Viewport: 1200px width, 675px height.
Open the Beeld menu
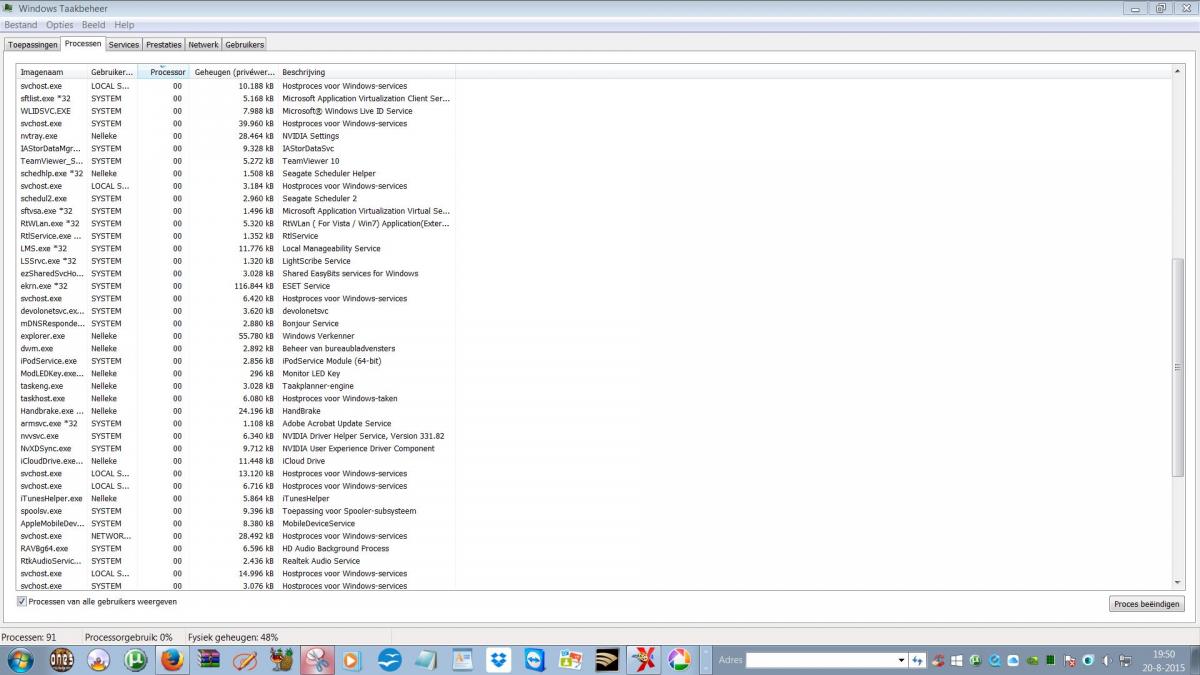(x=93, y=25)
